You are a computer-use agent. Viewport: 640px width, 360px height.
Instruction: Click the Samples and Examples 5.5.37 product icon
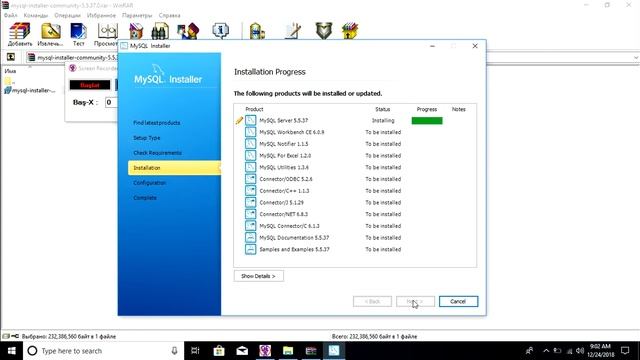tap(251, 249)
